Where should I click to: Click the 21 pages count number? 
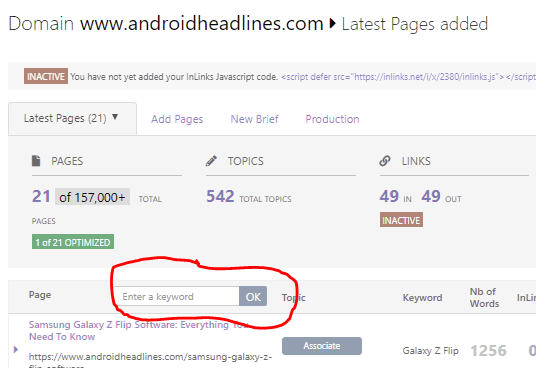[41, 196]
